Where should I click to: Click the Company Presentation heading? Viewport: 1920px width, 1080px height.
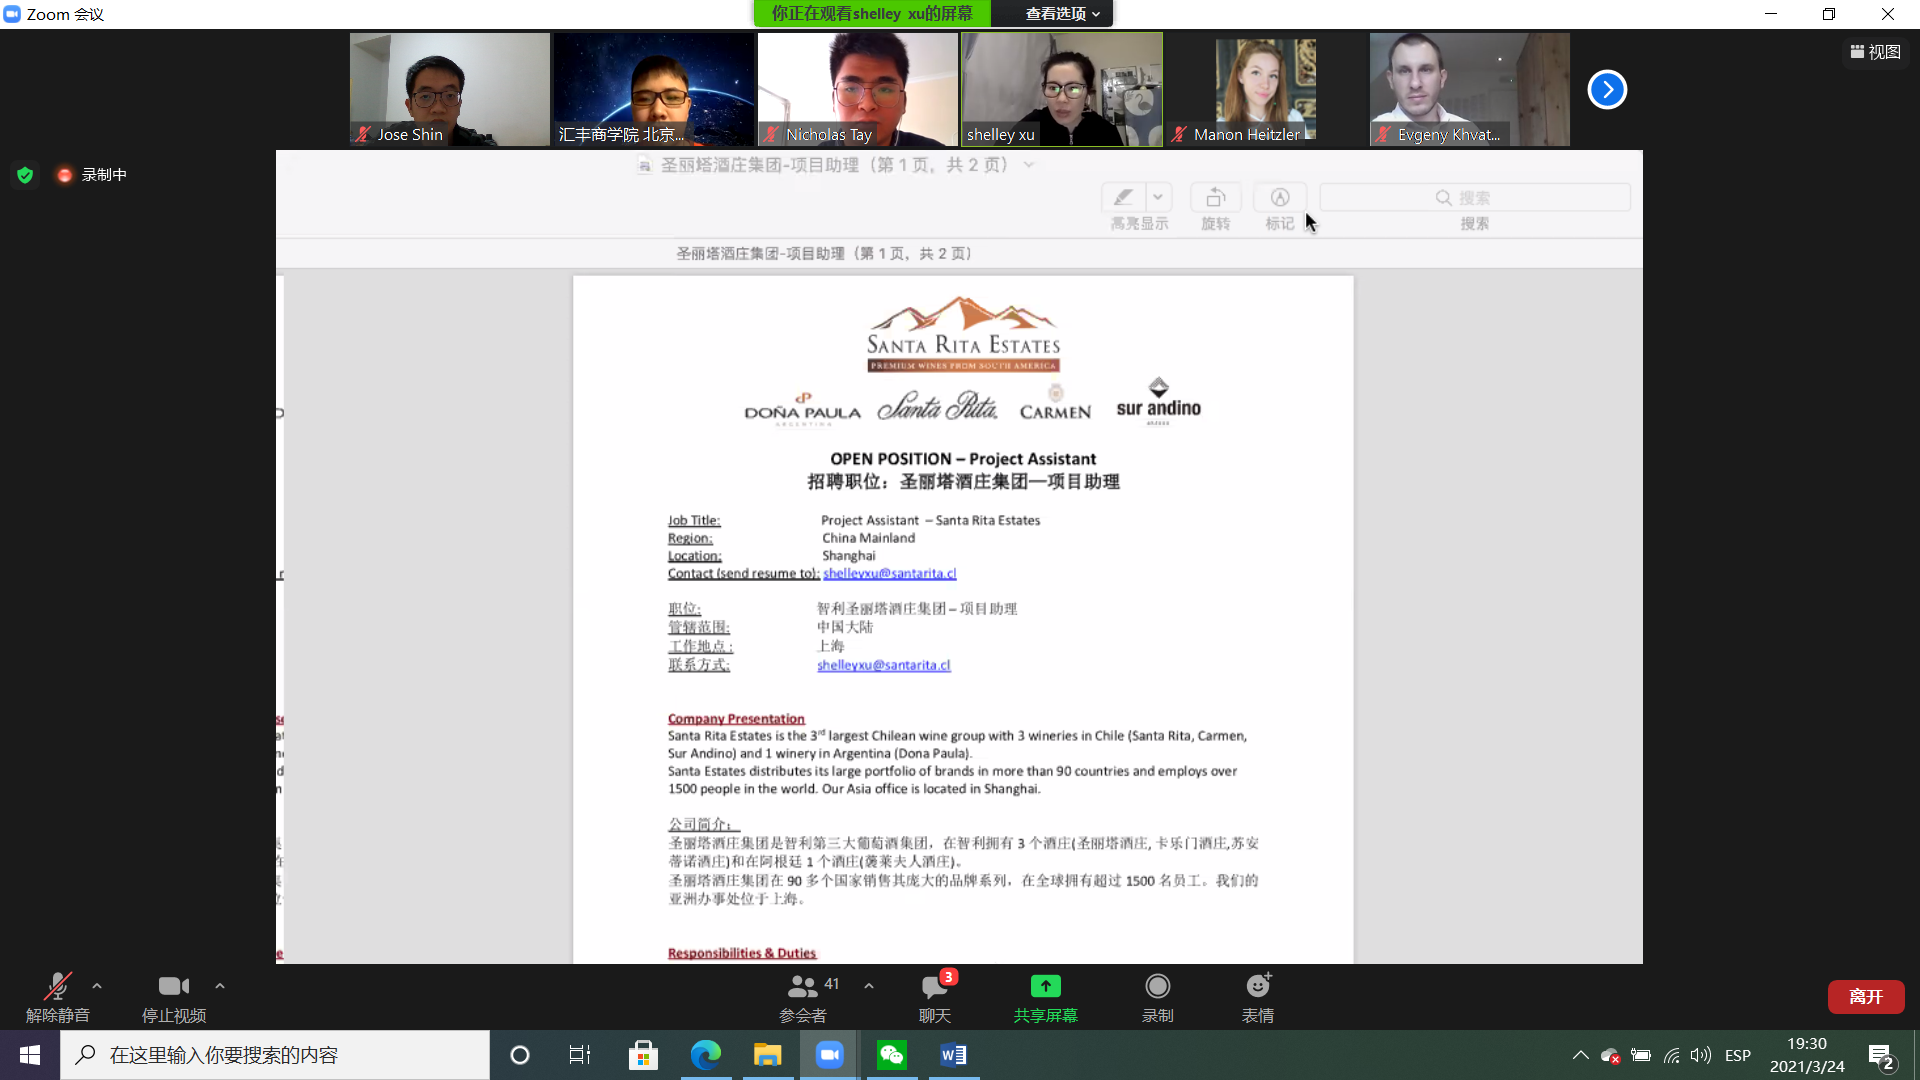pos(736,719)
